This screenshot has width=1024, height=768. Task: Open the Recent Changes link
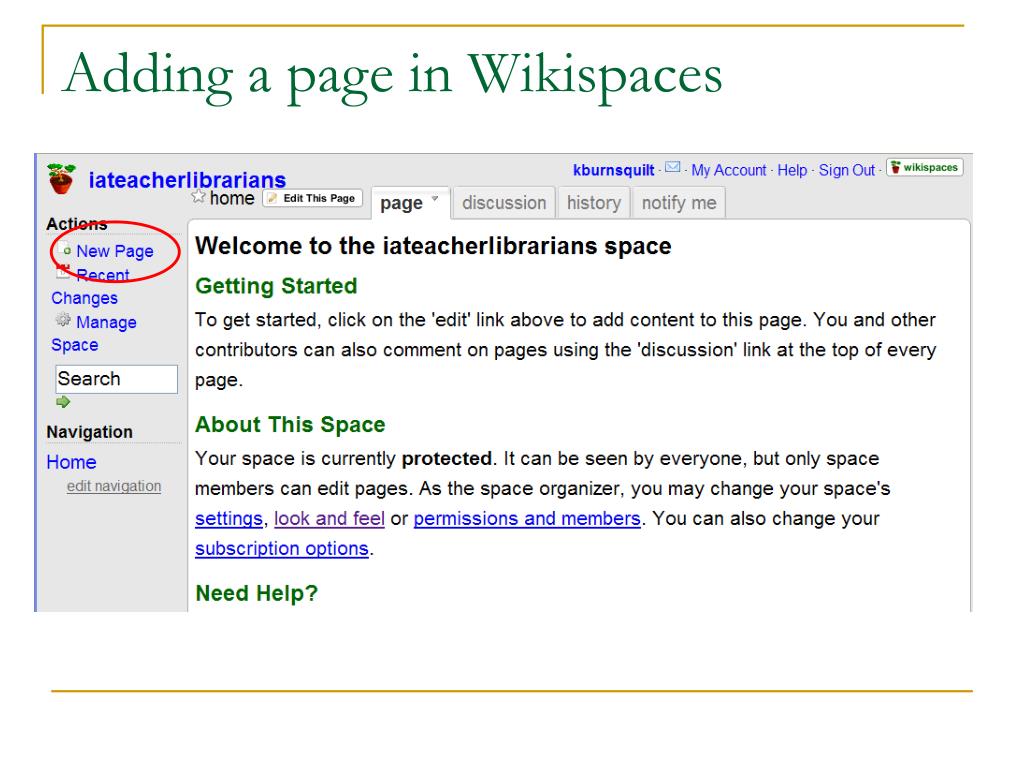click(x=90, y=286)
